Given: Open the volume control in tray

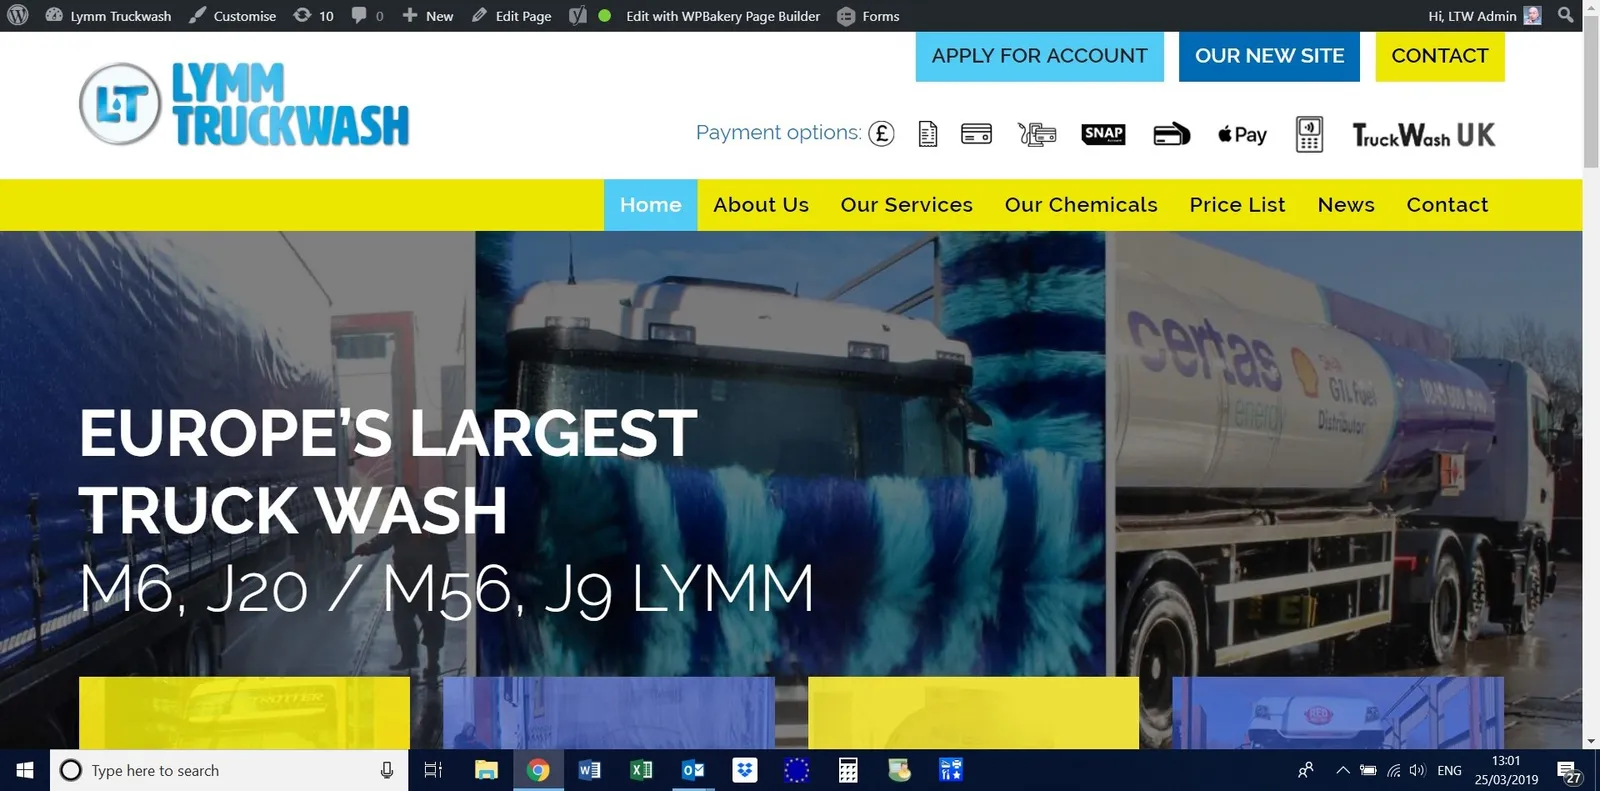Looking at the screenshot, I should 1417,770.
